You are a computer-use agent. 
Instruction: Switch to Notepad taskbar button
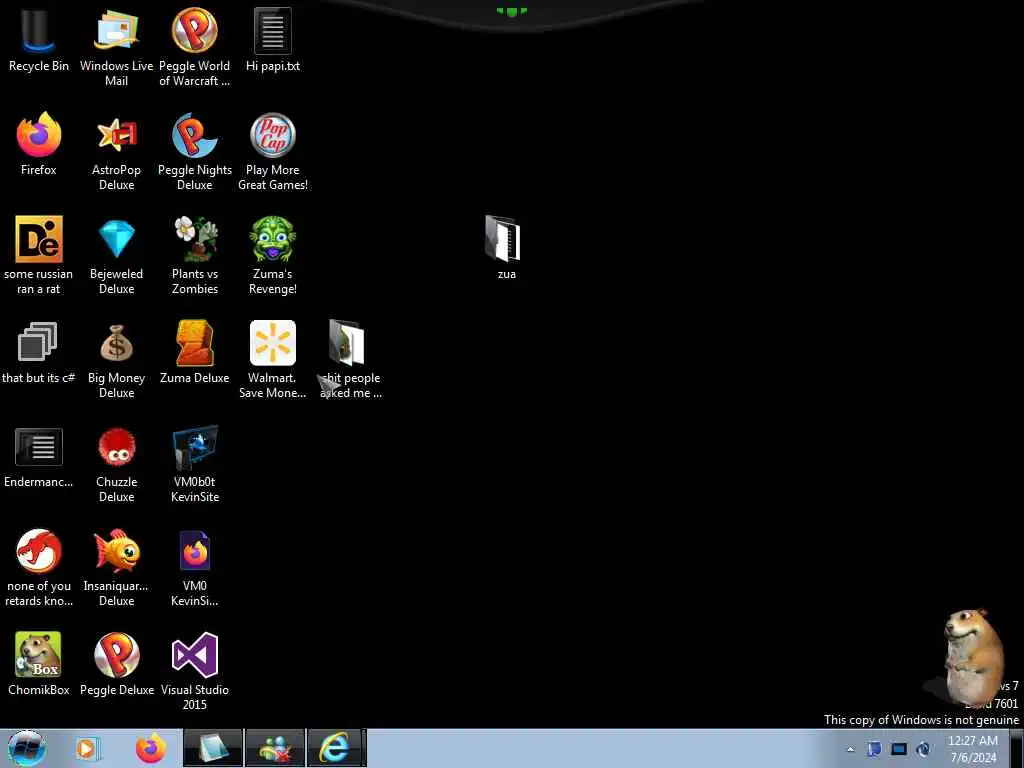point(213,748)
